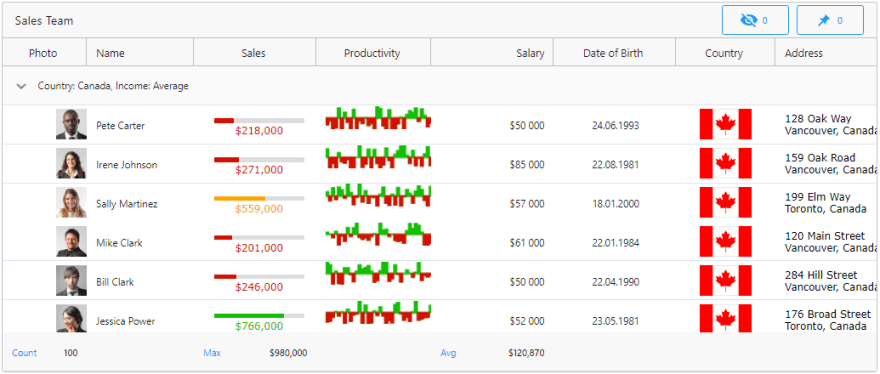Image resolution: width=880 pixels, height=374 pixels.
Task: Click Jessica Power's photo
Action: pos(71,318)
